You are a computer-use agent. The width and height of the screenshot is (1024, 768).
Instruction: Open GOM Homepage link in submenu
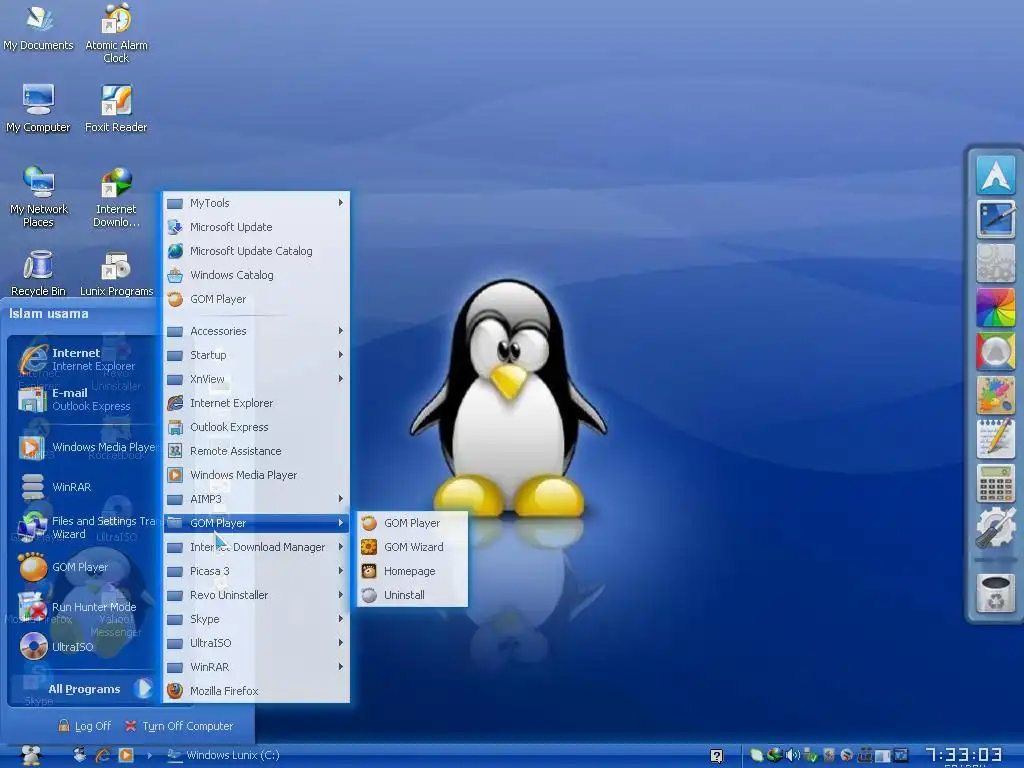[412, 571]
